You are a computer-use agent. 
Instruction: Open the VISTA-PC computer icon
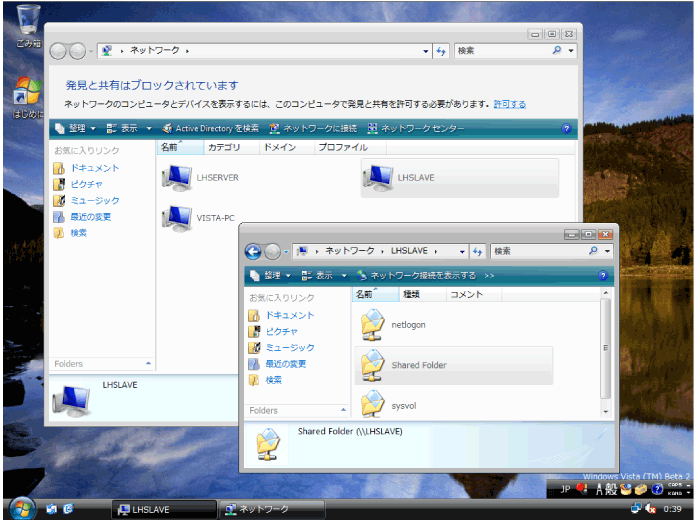(x=177, y=218)
